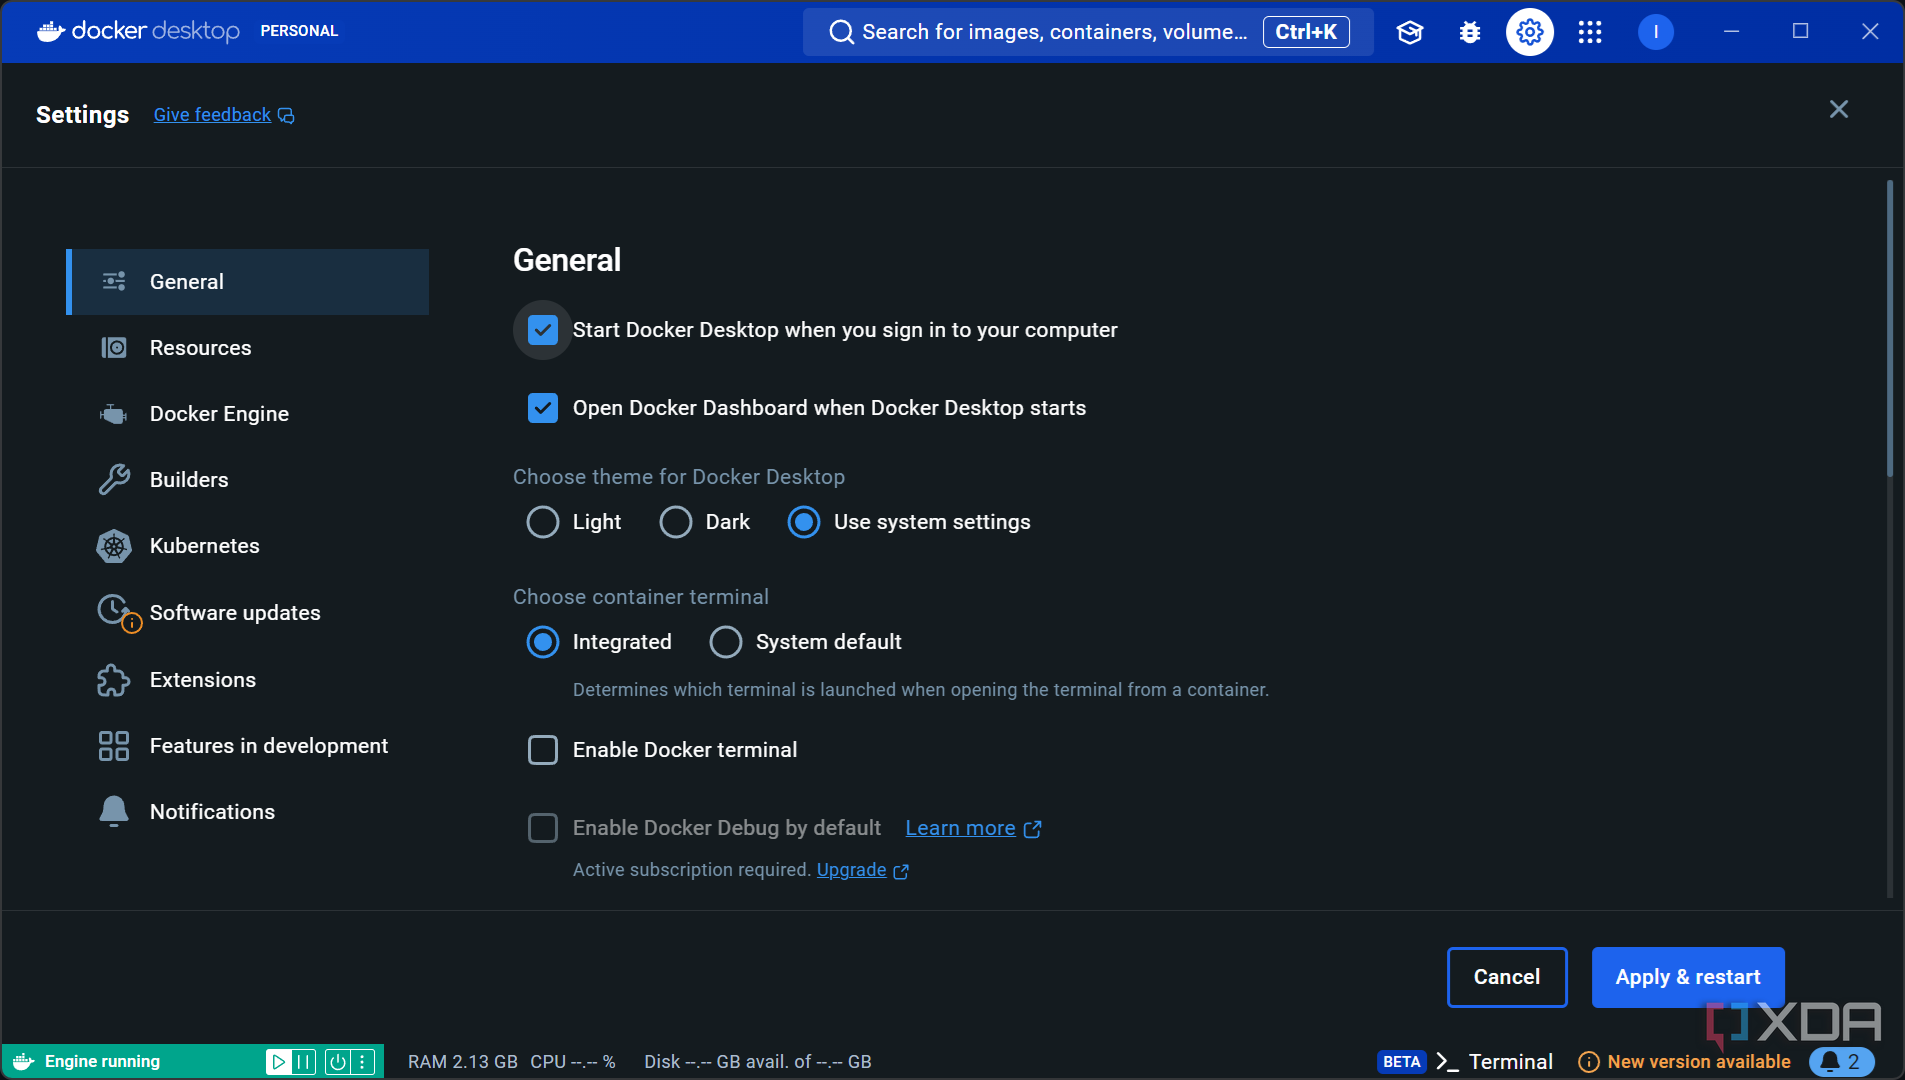Click the Features in development grid icon

pos(114,746)
